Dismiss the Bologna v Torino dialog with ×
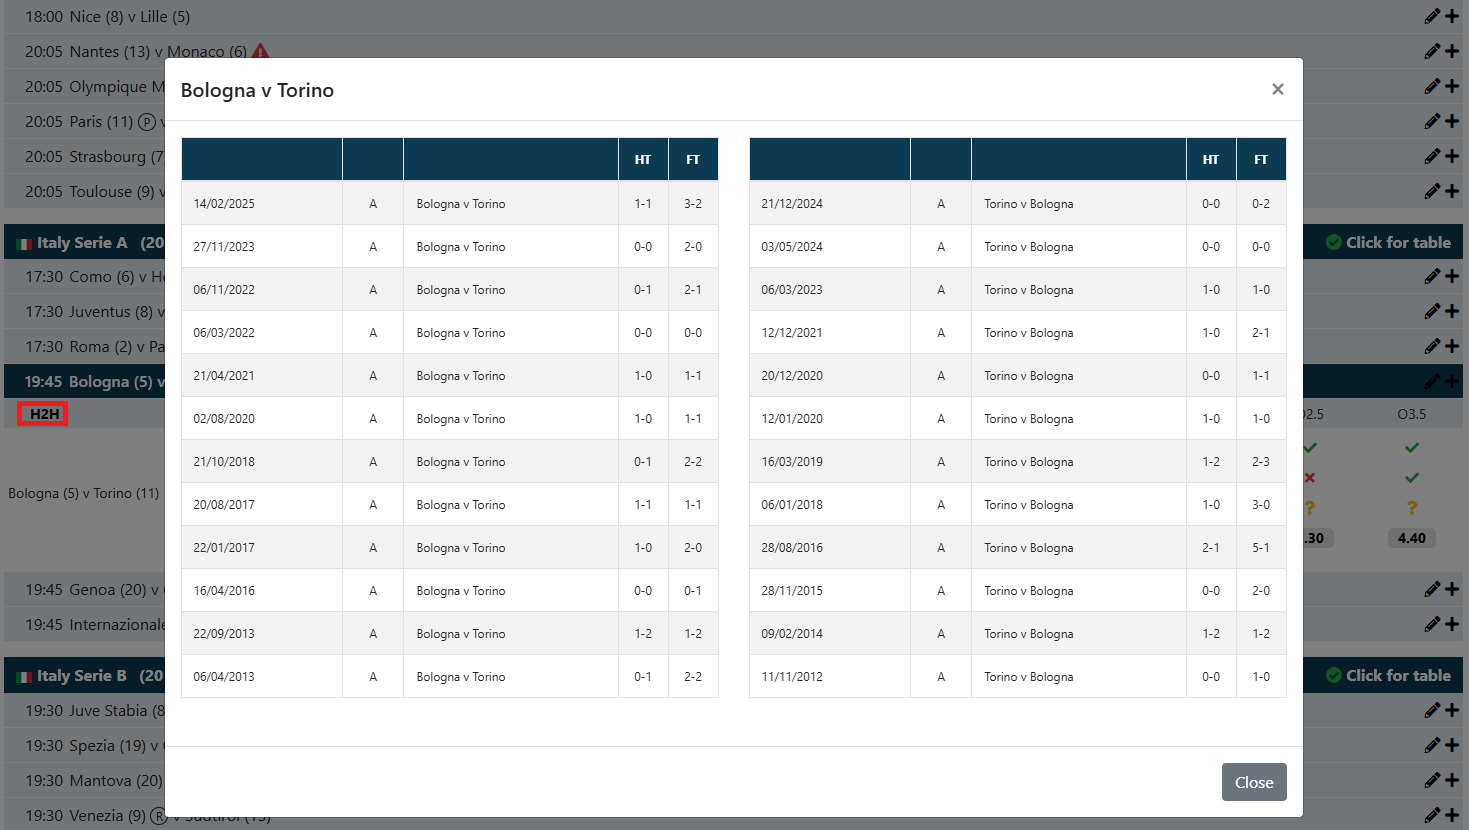 click(1277, 89)
